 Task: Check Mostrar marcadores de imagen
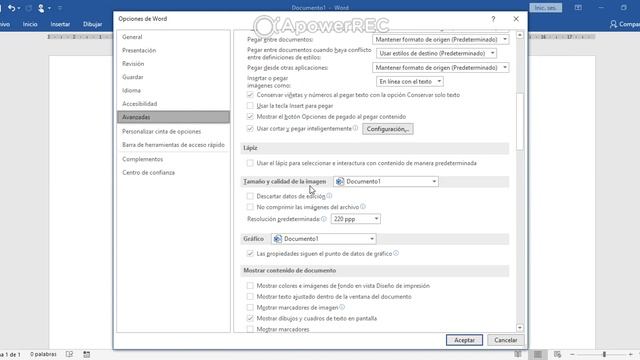(x=250, y=307)
